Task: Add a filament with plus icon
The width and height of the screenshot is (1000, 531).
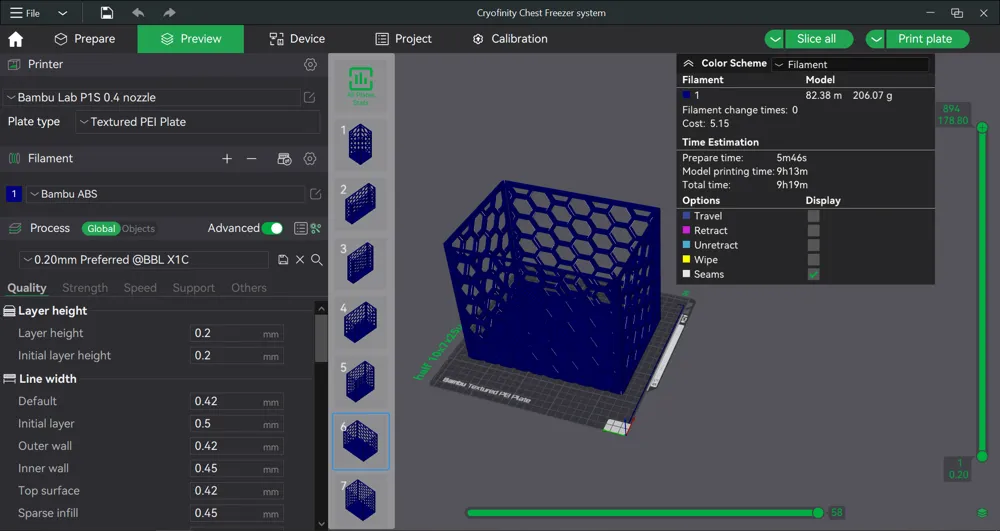Action: [x=227, y=159]
